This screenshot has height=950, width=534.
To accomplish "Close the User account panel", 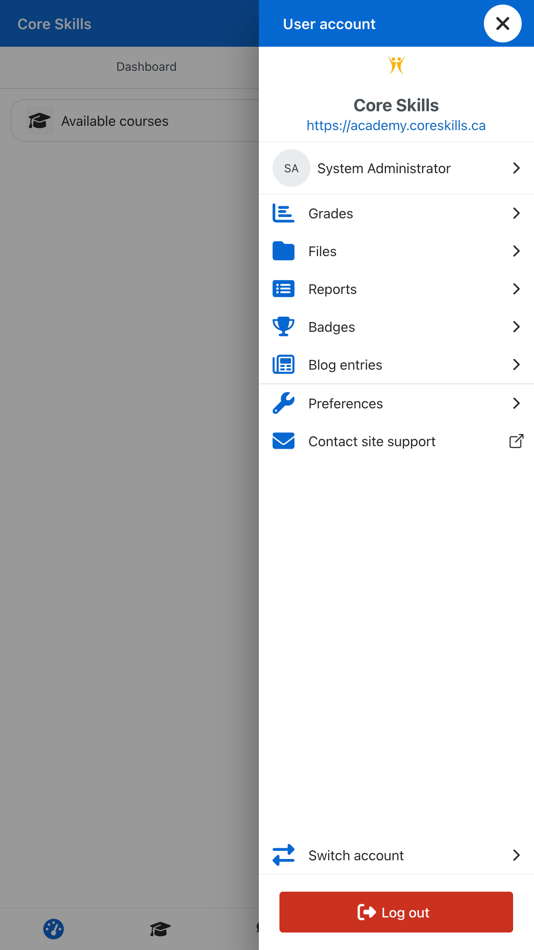I will 502,24.
